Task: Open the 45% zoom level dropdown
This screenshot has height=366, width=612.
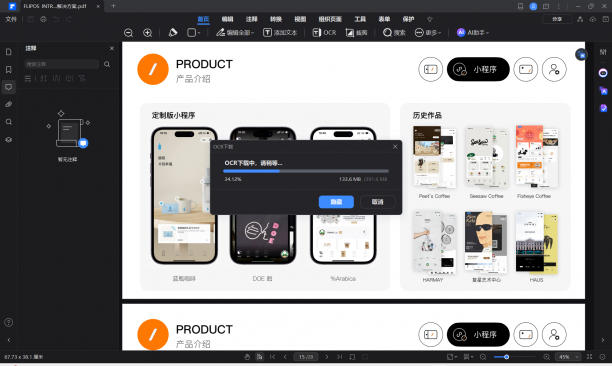Action: (x=569, y=357)
